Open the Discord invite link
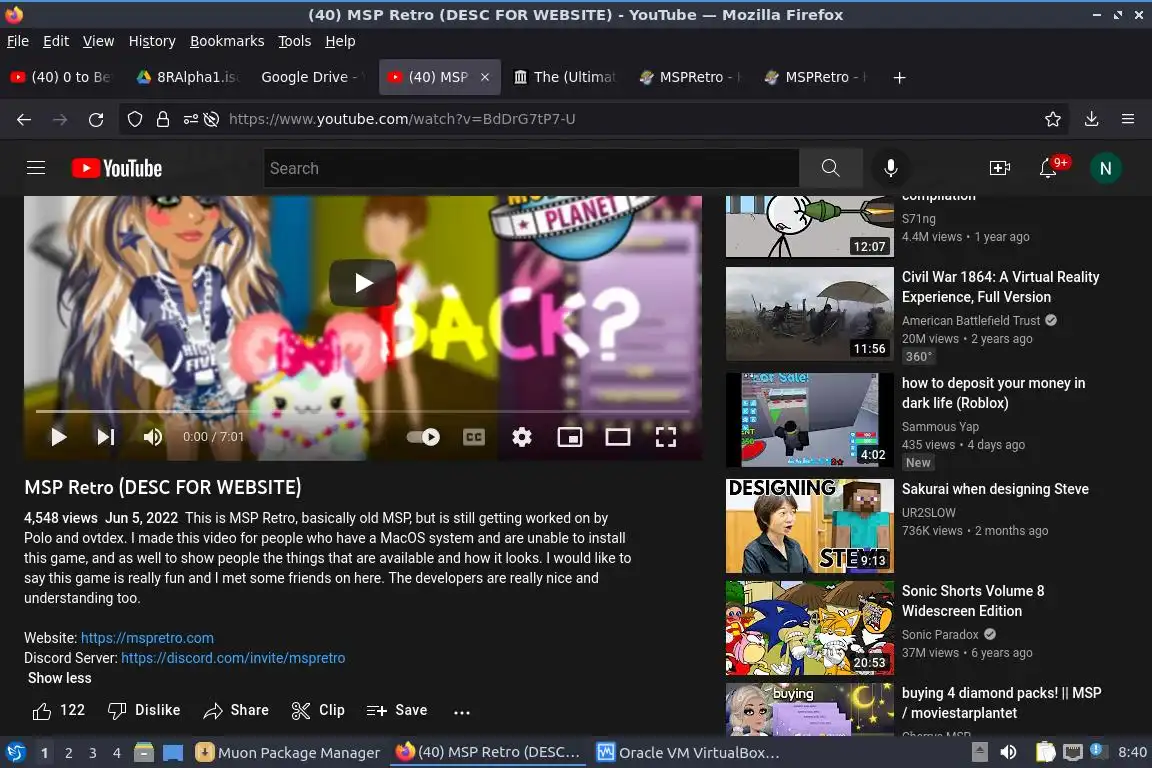 point(233,658)
